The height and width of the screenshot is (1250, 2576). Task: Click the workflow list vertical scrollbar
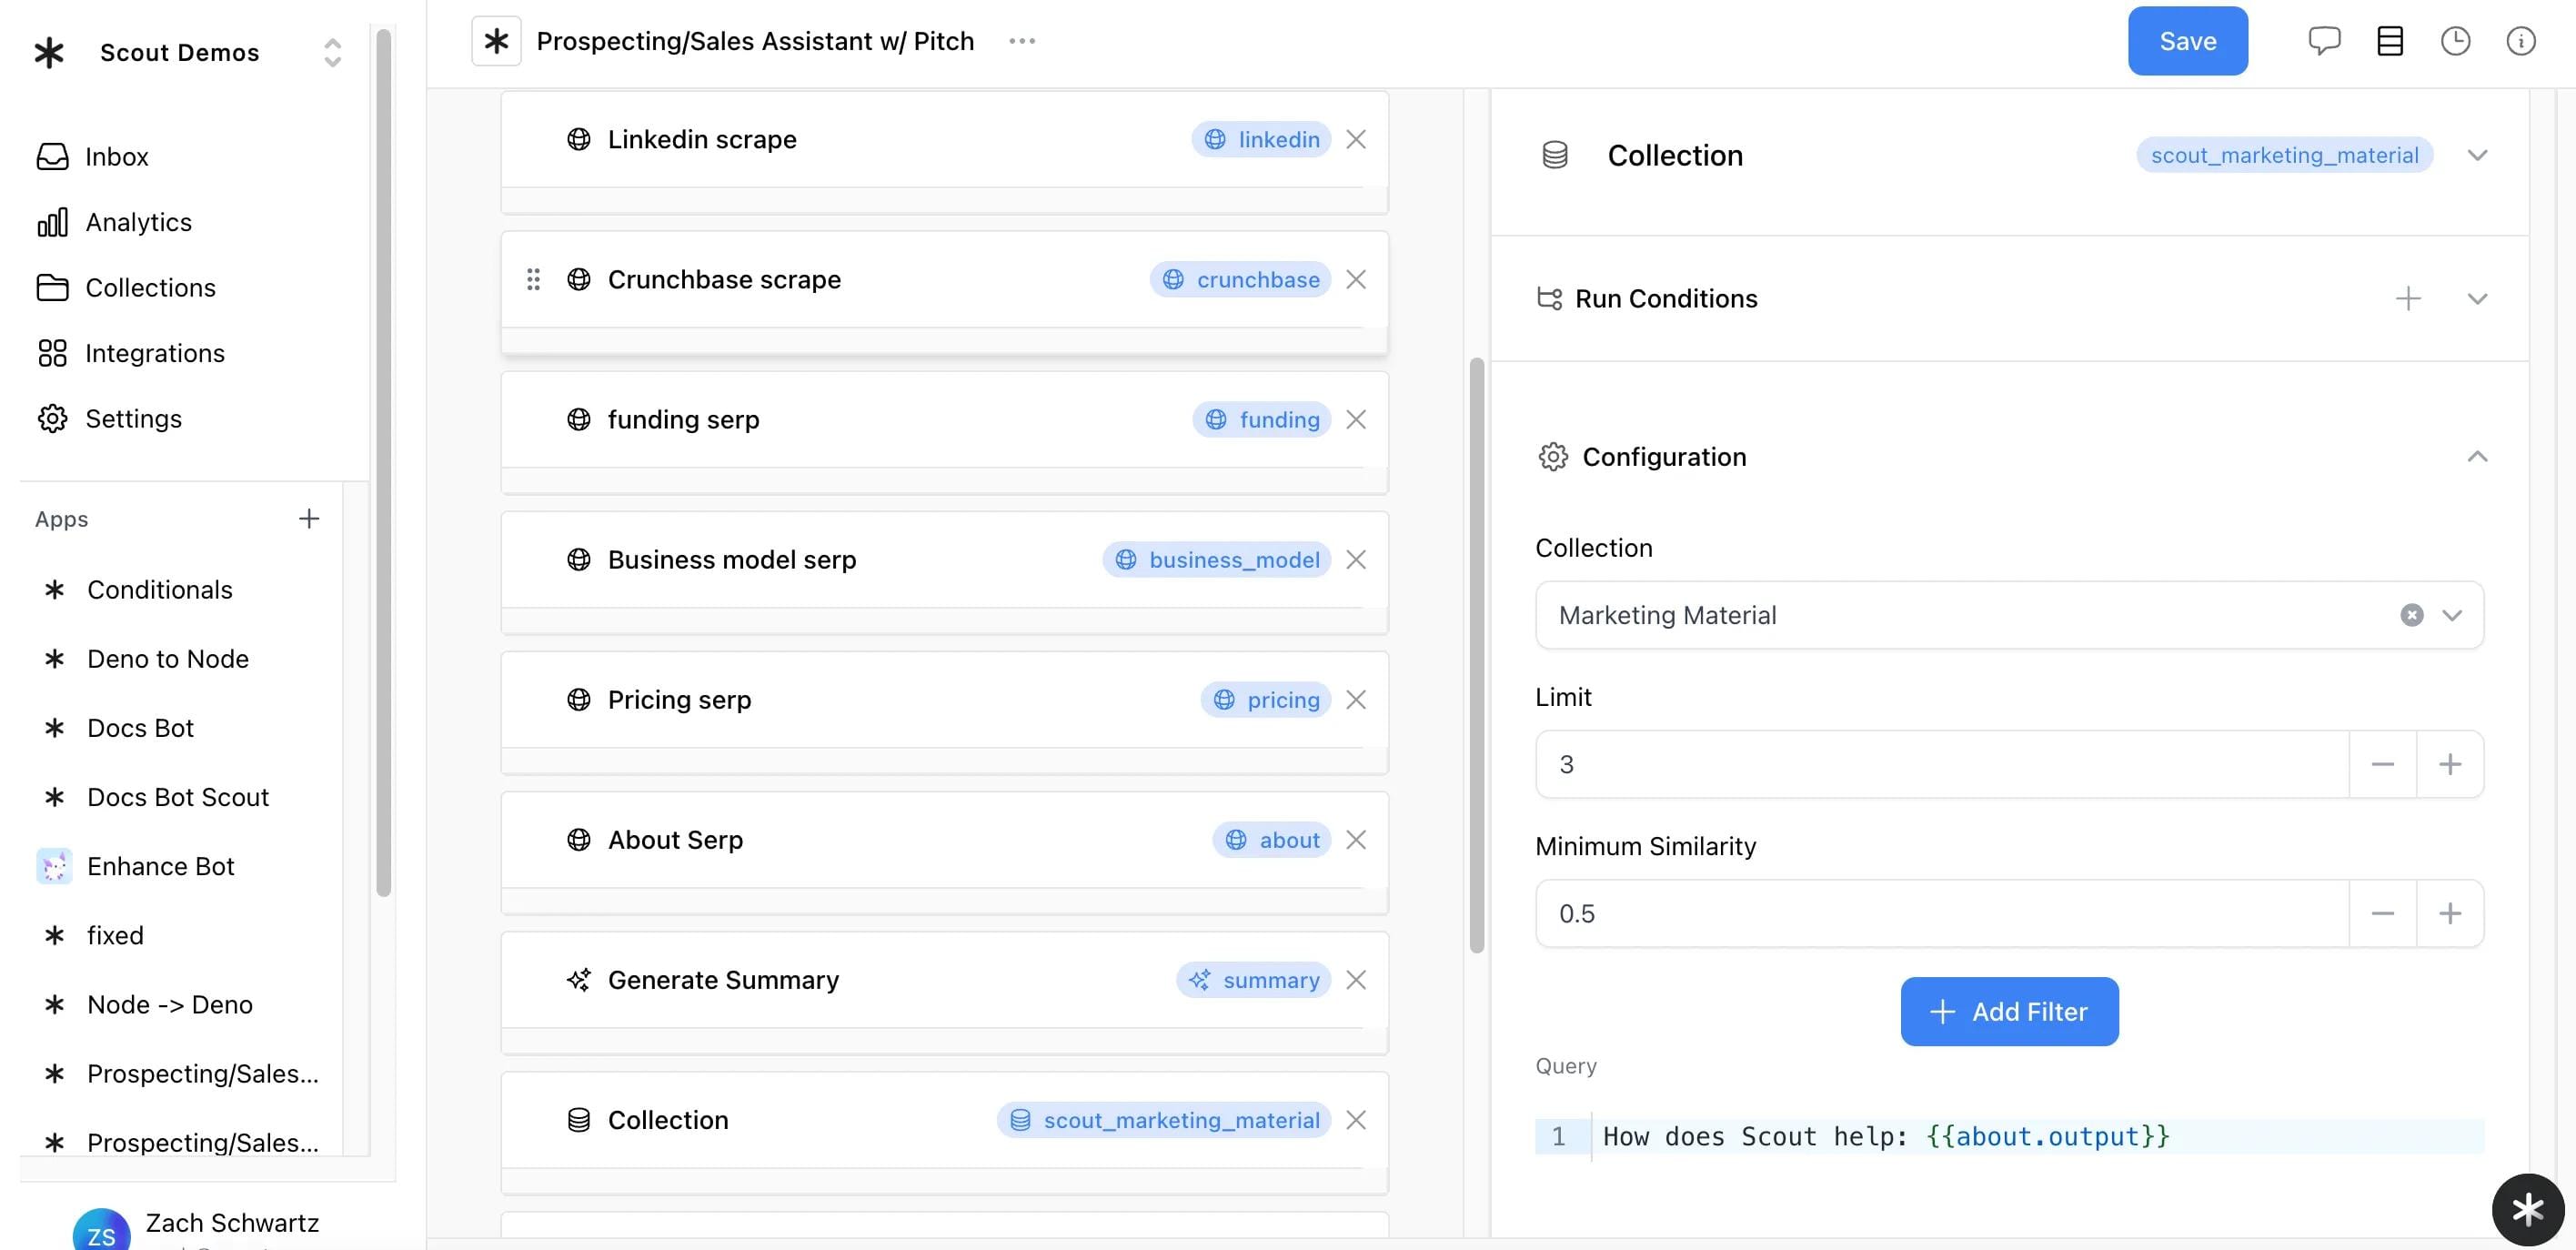tap(1476, 655)
